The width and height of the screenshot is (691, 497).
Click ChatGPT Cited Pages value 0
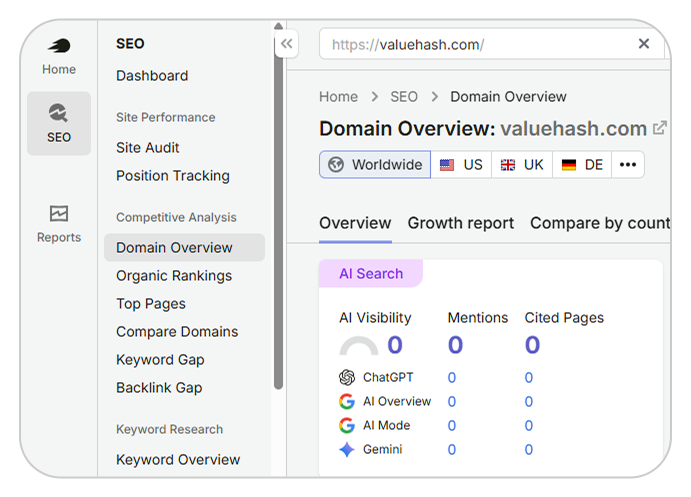coord(529,378)
